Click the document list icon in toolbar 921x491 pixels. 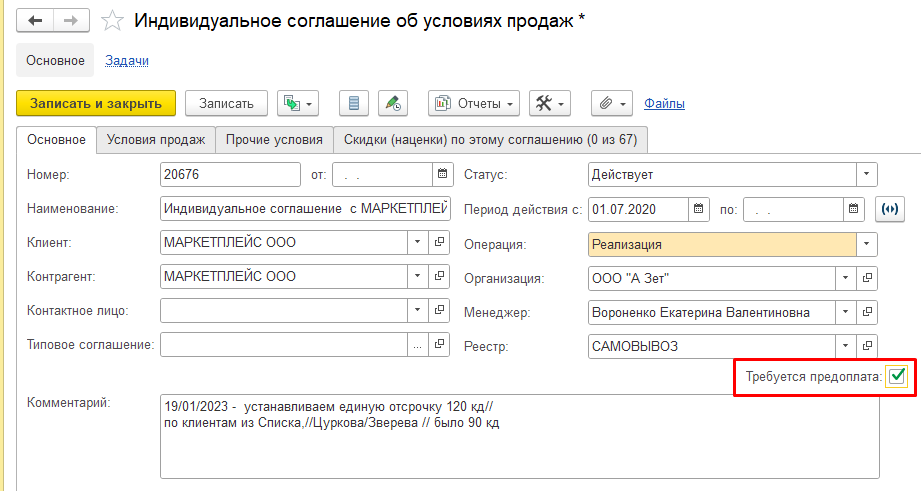coord(354,103)
